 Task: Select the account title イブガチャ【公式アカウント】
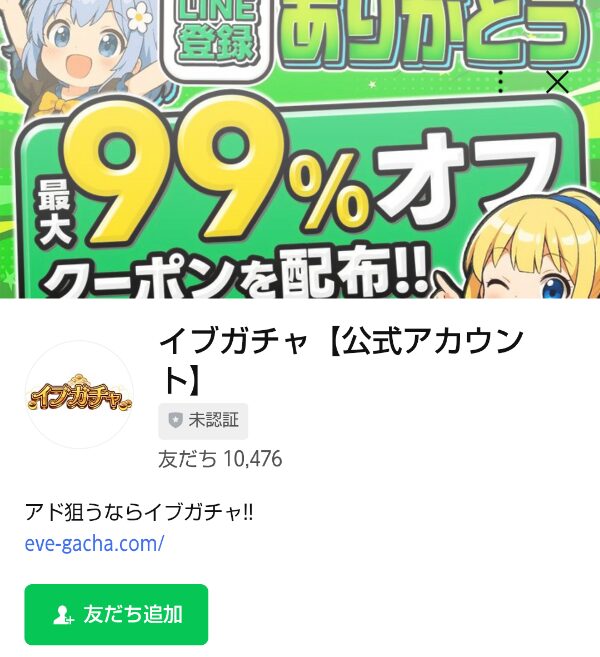tap(341, 361)
